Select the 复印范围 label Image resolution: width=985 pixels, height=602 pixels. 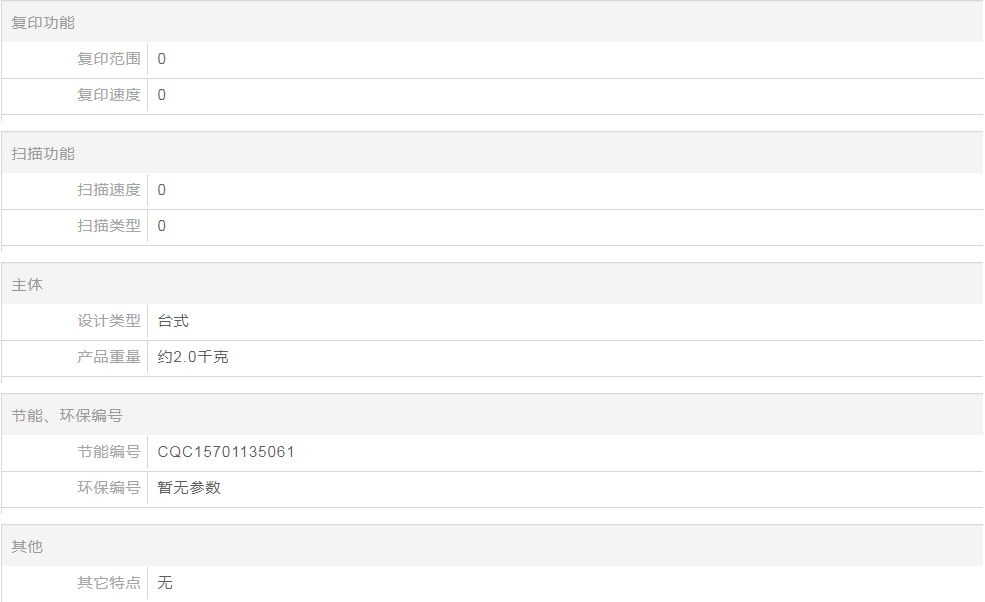[109, 59]
